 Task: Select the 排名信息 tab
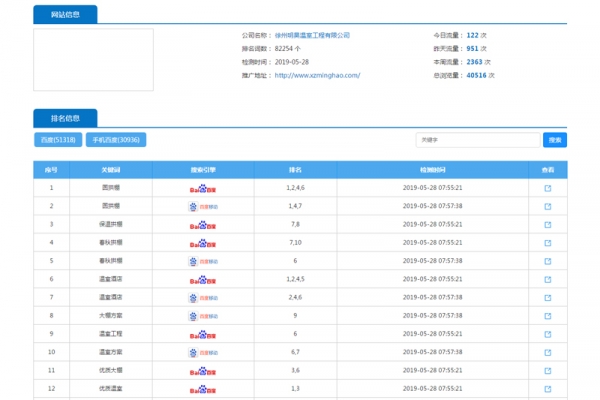click(65, 118)
